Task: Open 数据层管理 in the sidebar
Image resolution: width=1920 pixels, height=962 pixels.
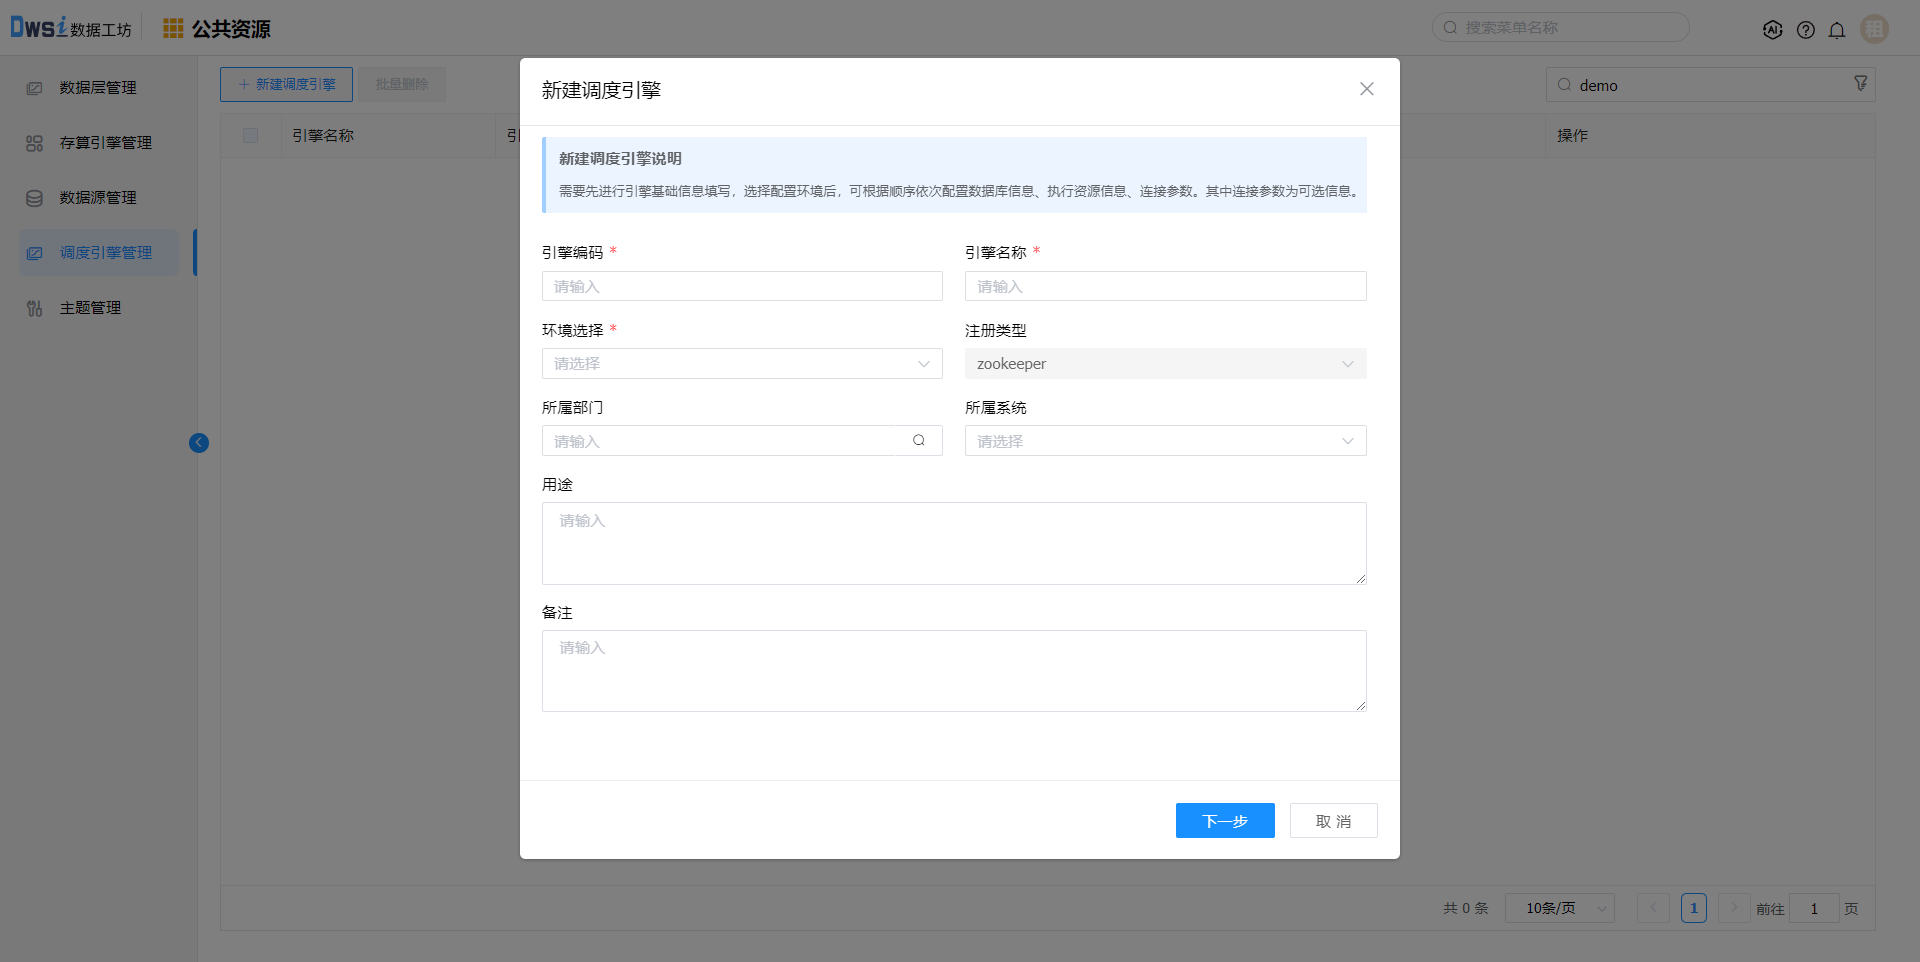Action: [x=98, y=88]
